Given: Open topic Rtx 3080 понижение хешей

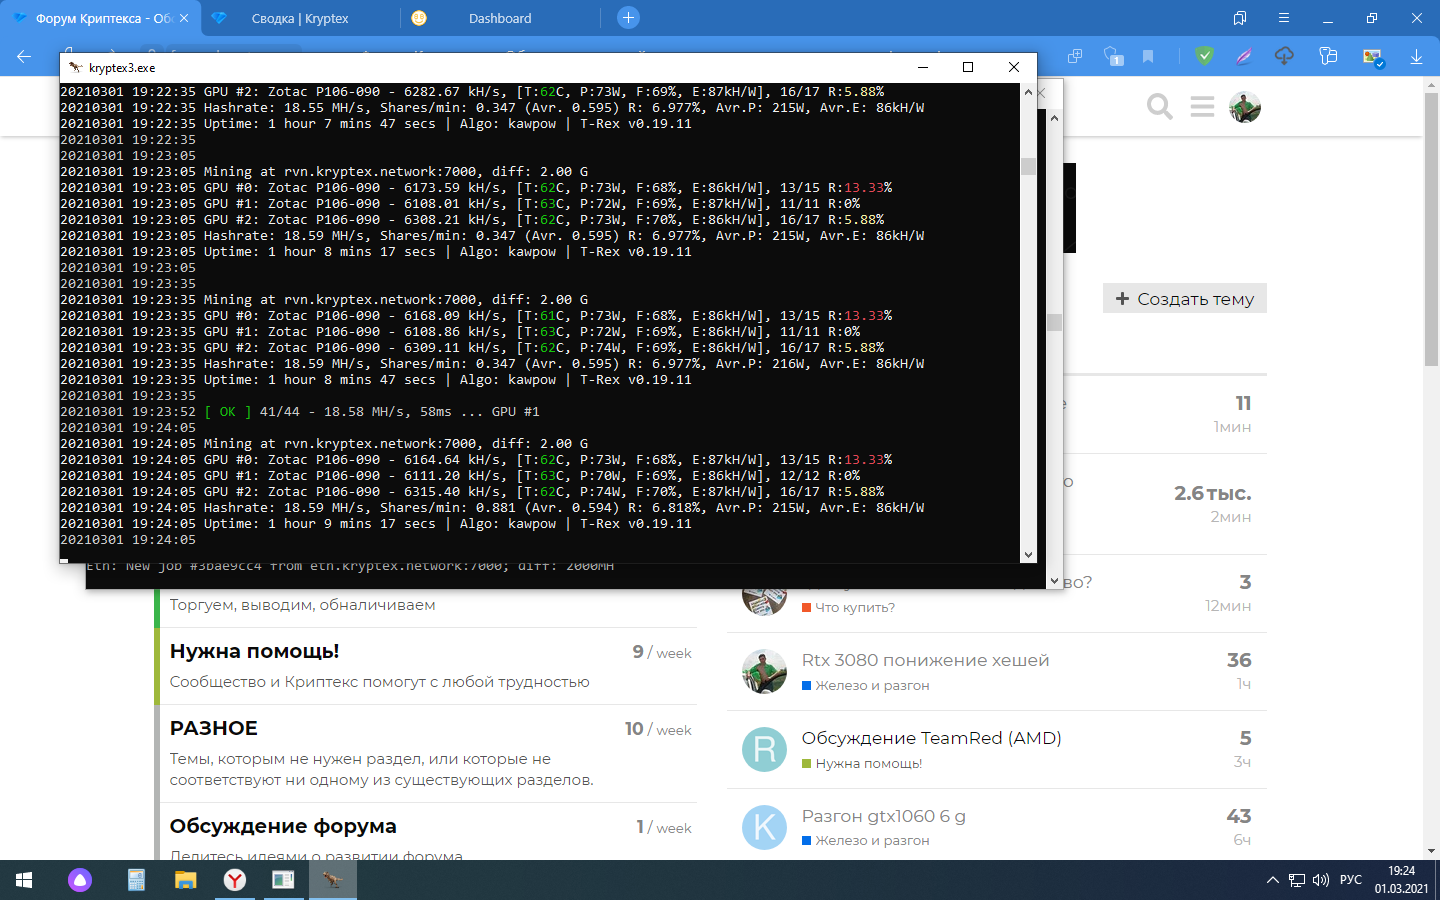Looking at the screenshot, I should coord(925,660).
